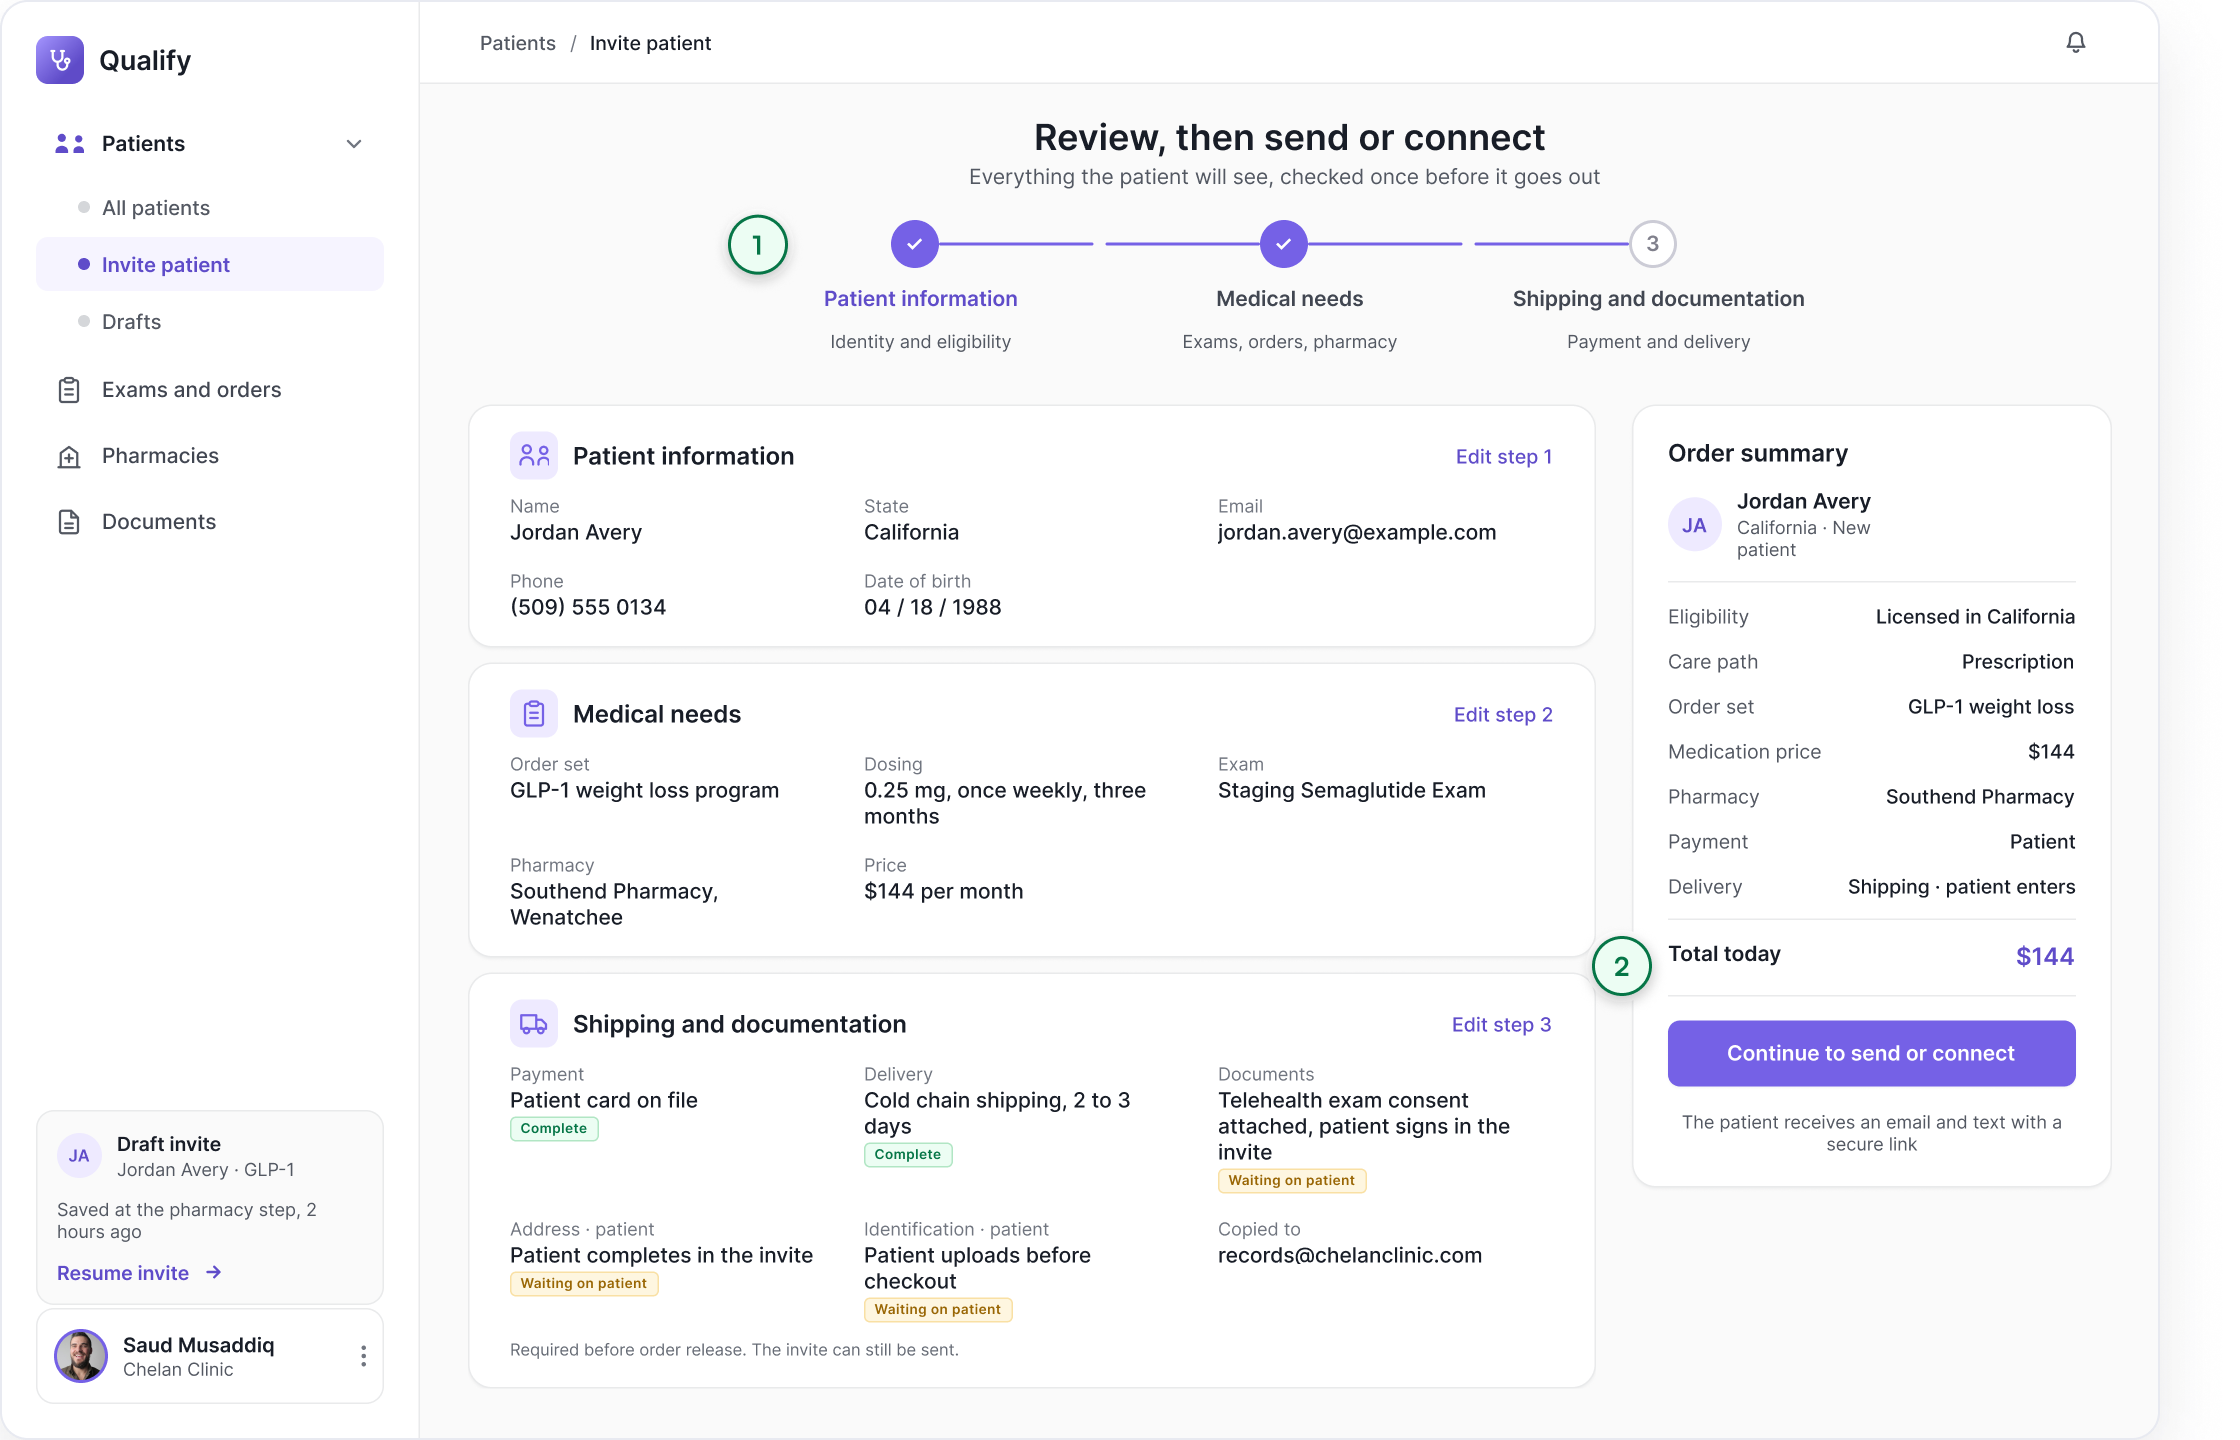Click records@chelanclinic.com text
The image size is (2240, 1440).
coord(1350,1256)
